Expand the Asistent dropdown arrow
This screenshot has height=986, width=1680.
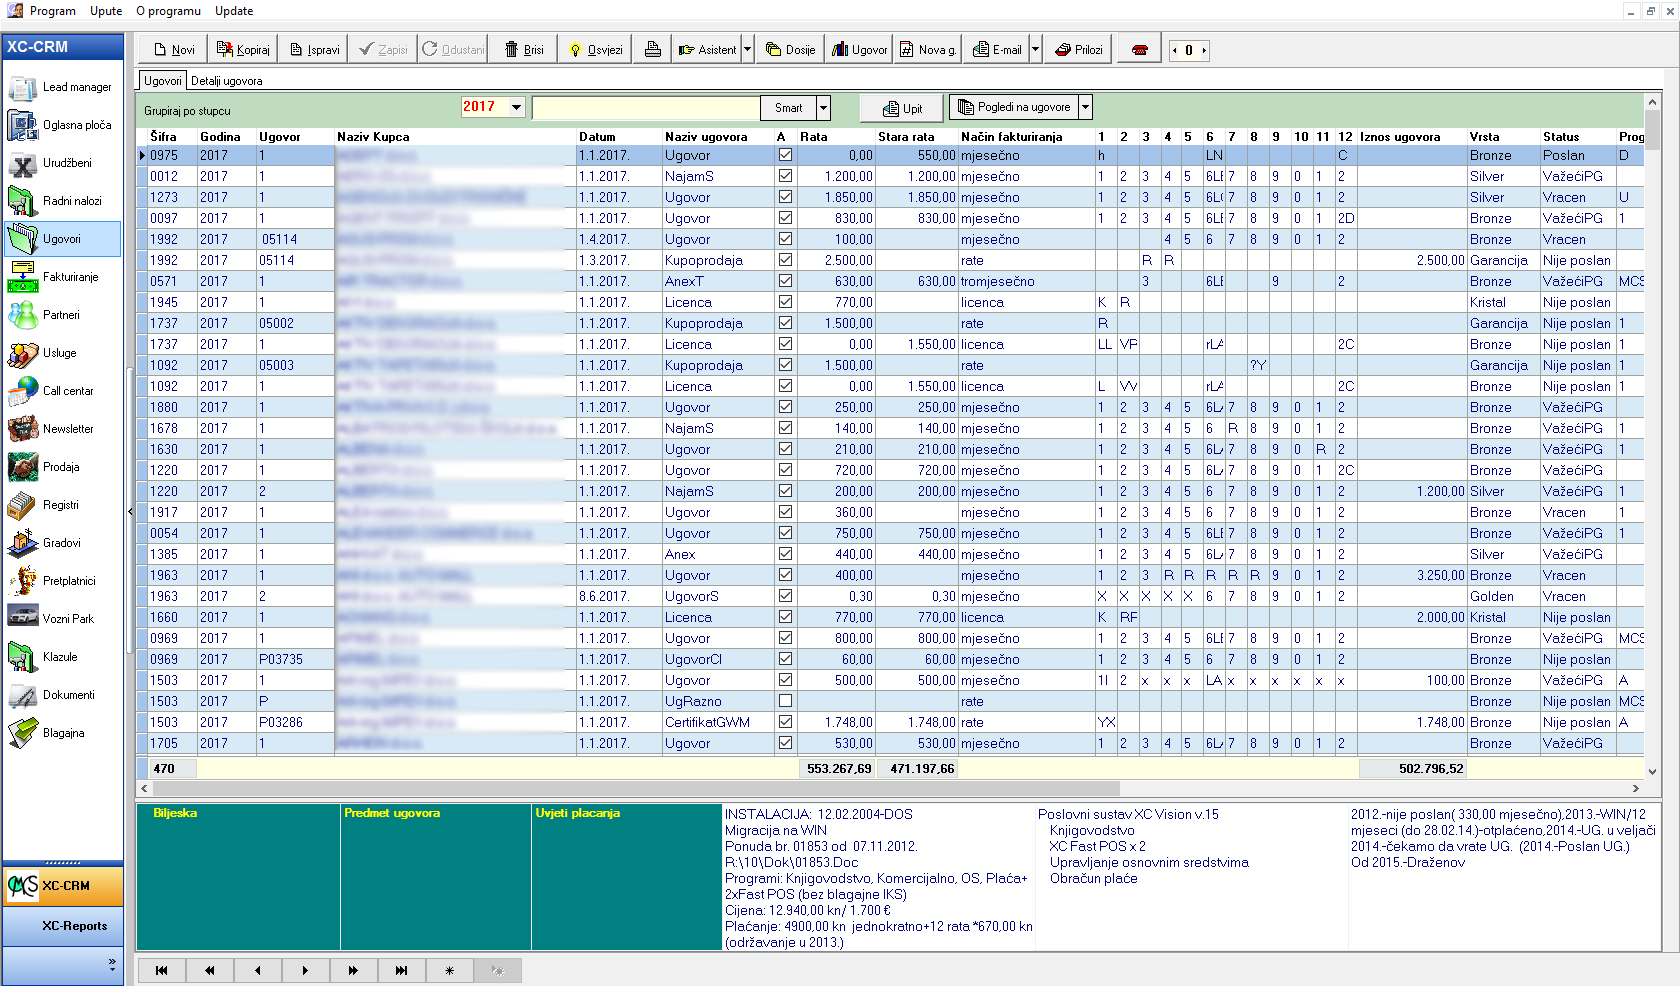(x=747, y=49)
